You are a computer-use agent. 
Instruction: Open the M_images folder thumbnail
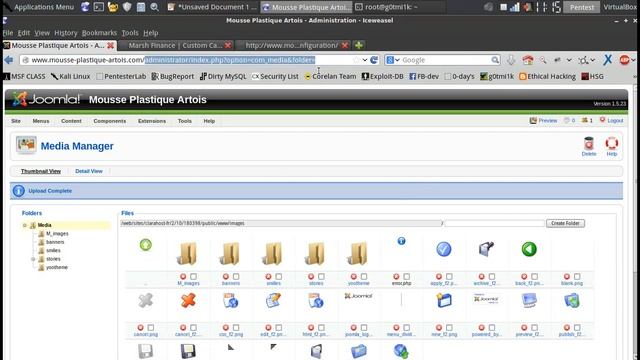[188, 253]
